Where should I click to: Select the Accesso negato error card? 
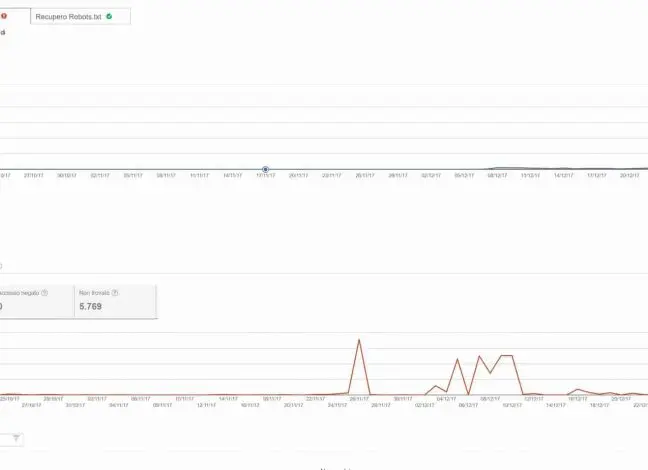[35, 301]
